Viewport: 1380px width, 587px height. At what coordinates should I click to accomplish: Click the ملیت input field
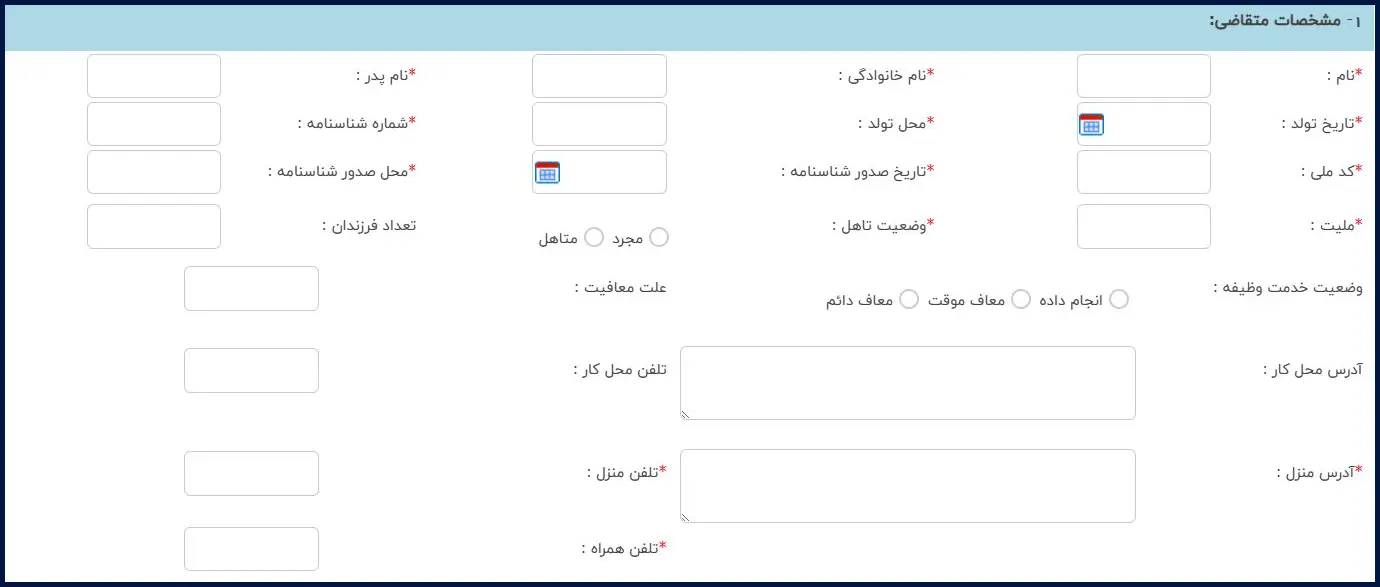coord(1143,226)
